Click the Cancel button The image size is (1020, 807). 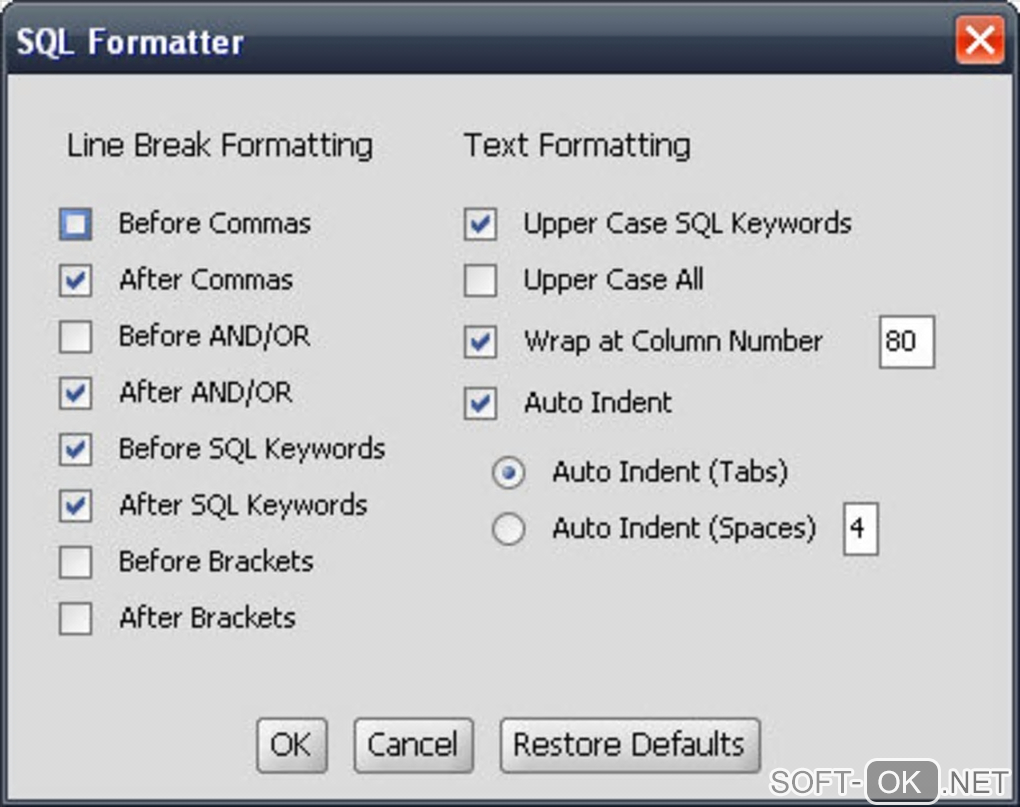tap(413, 745)
